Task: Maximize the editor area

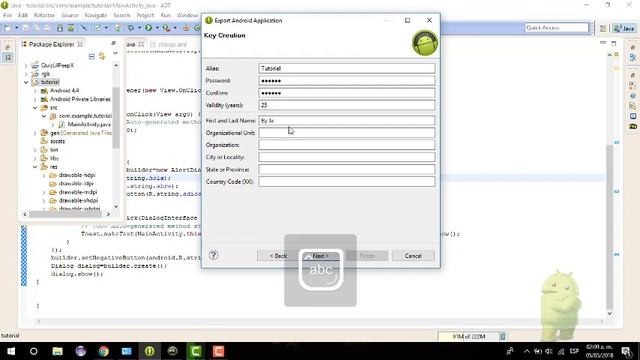Action: point(613,43)
